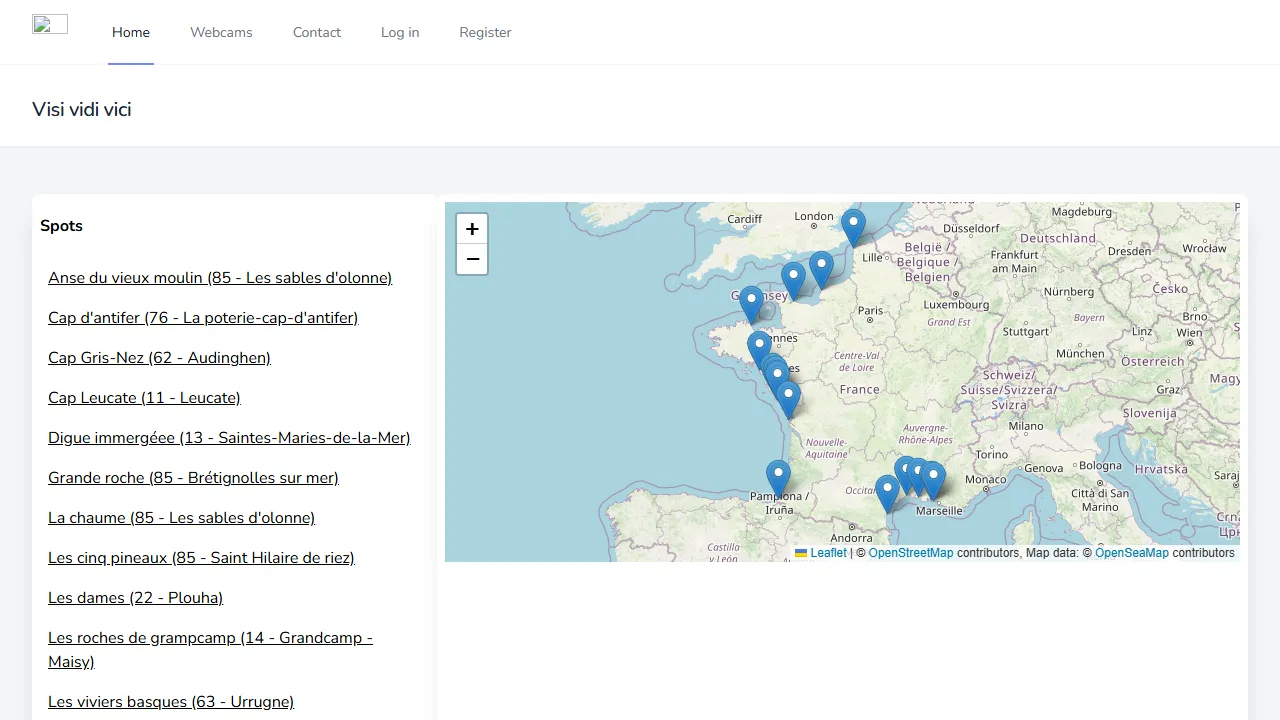Click the Visi vidi vici heading
1280x720 pixels.
tap(81, 109)
